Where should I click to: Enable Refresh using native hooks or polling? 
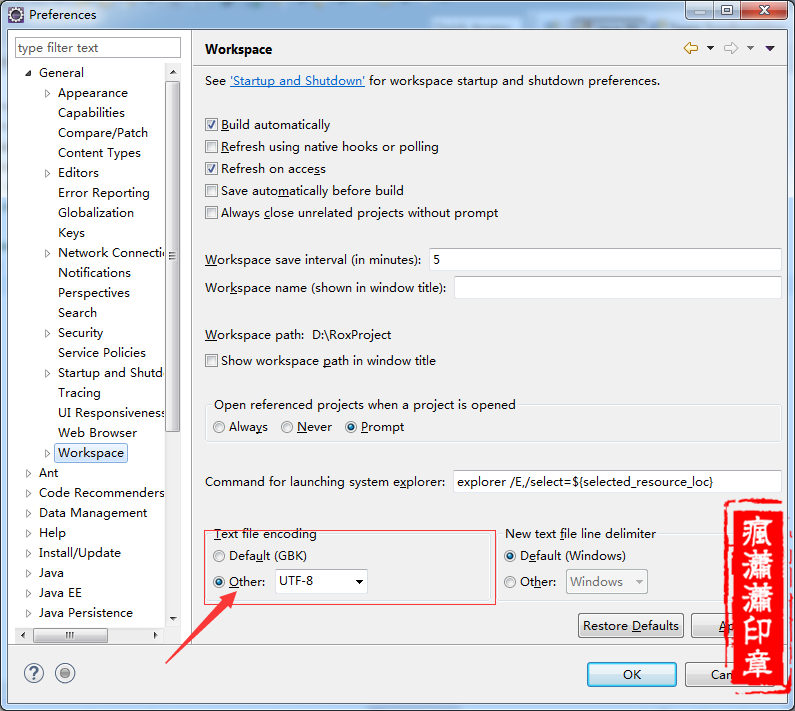[x=211, y=147]
